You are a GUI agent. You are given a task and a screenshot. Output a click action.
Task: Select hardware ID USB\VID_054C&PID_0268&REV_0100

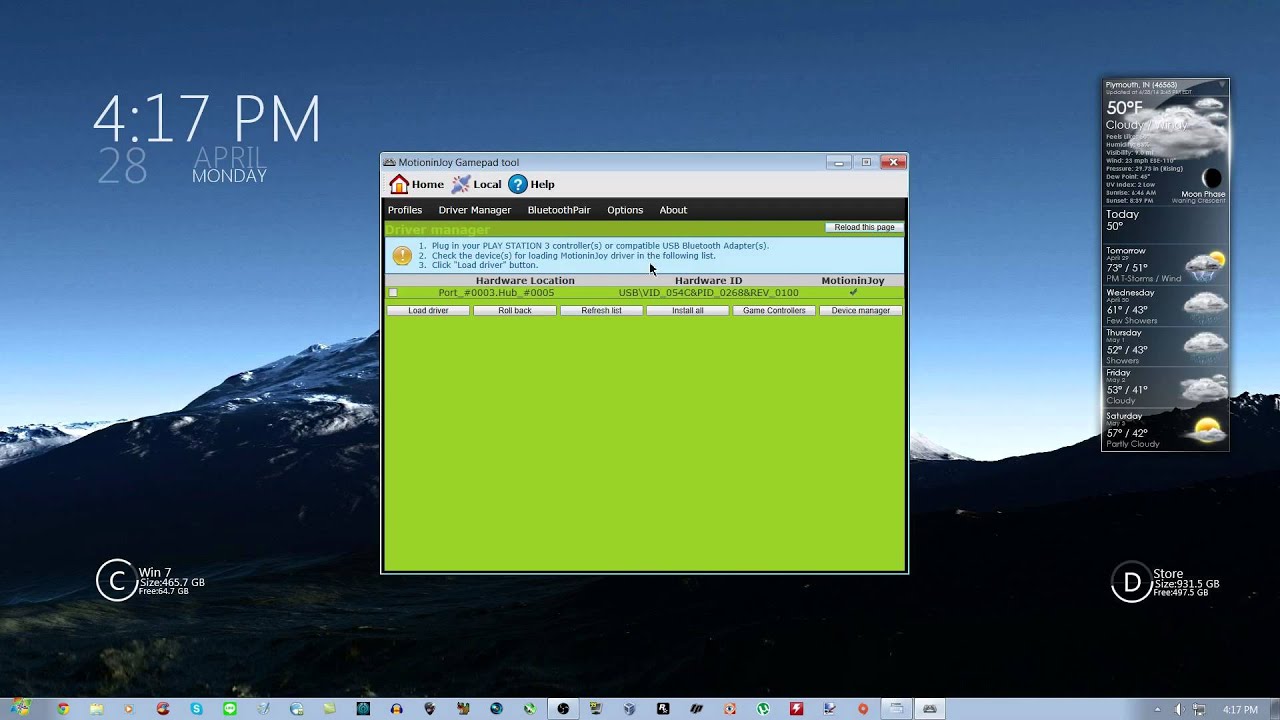(708, 293)
